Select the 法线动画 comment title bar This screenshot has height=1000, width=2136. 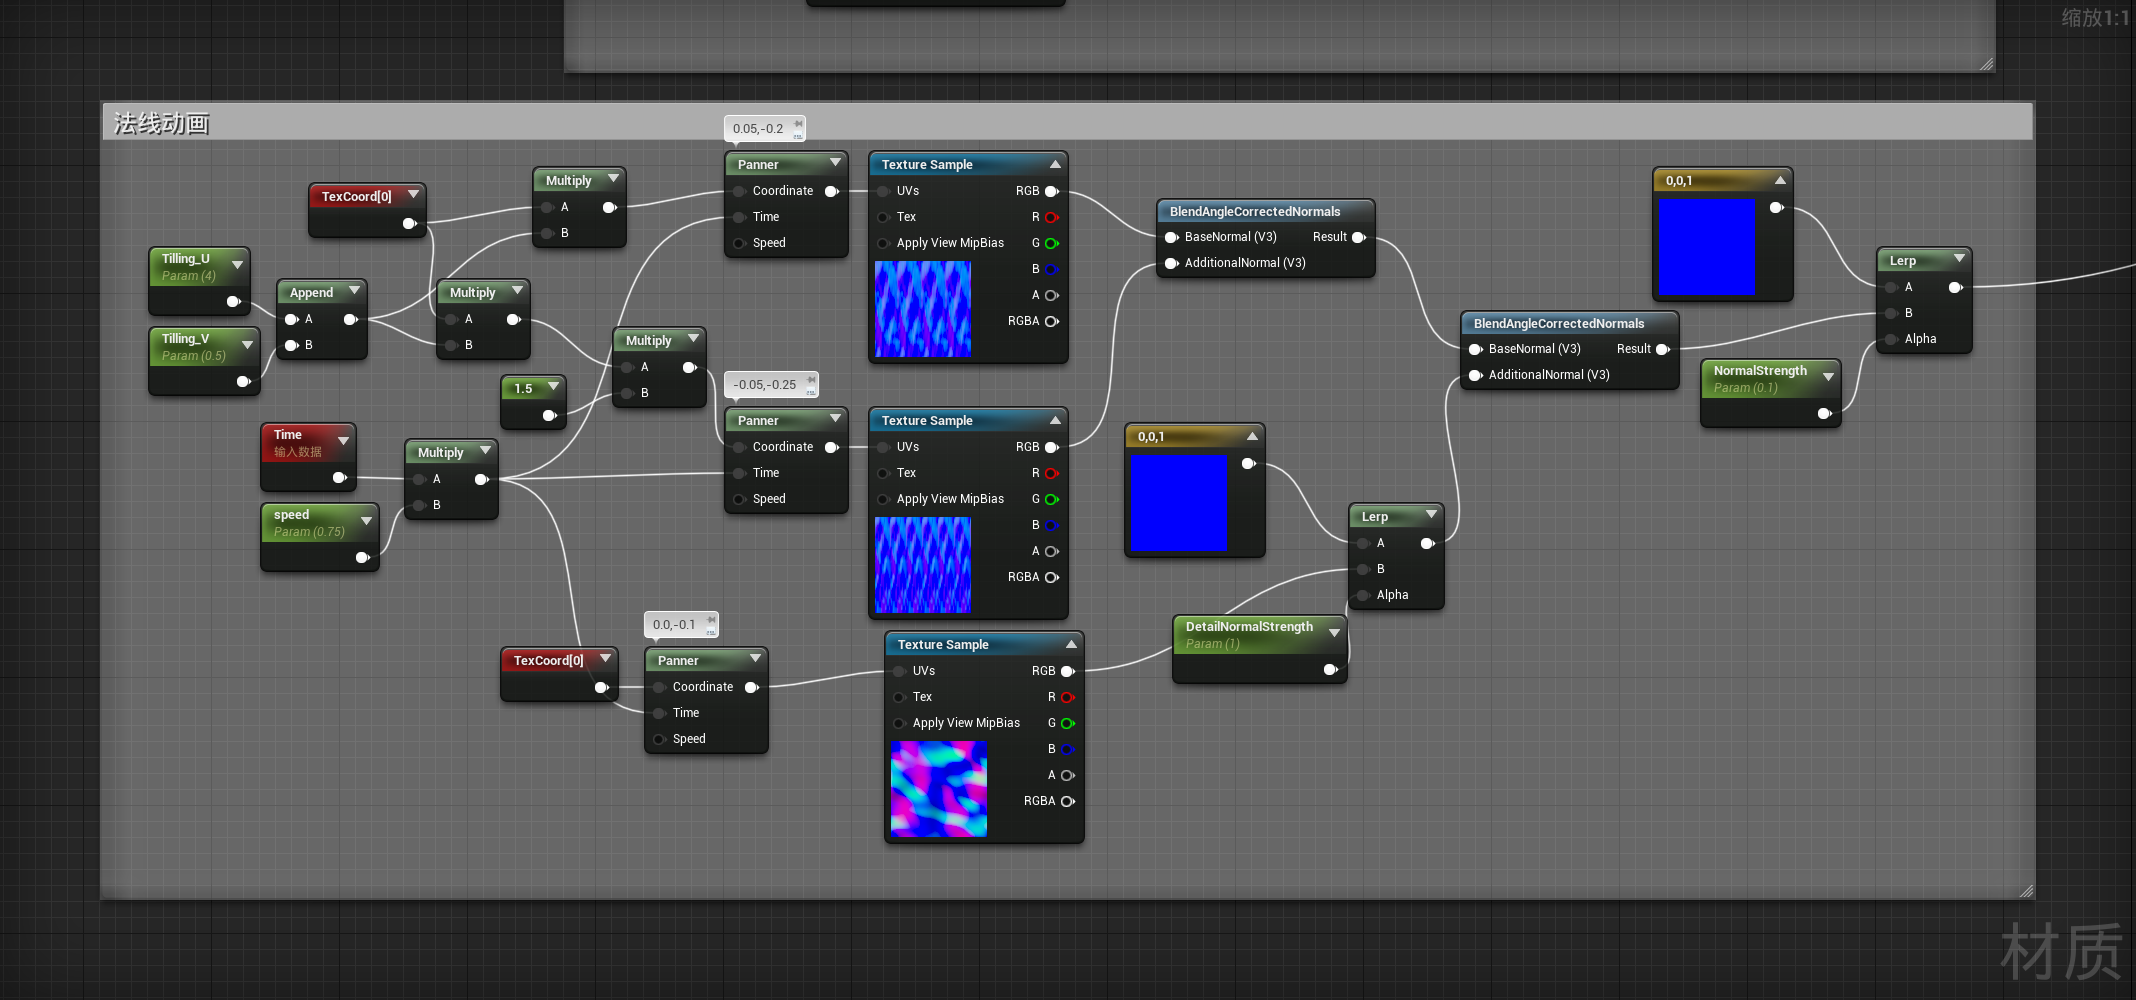pyautogui.click(x=1067, y=122)
